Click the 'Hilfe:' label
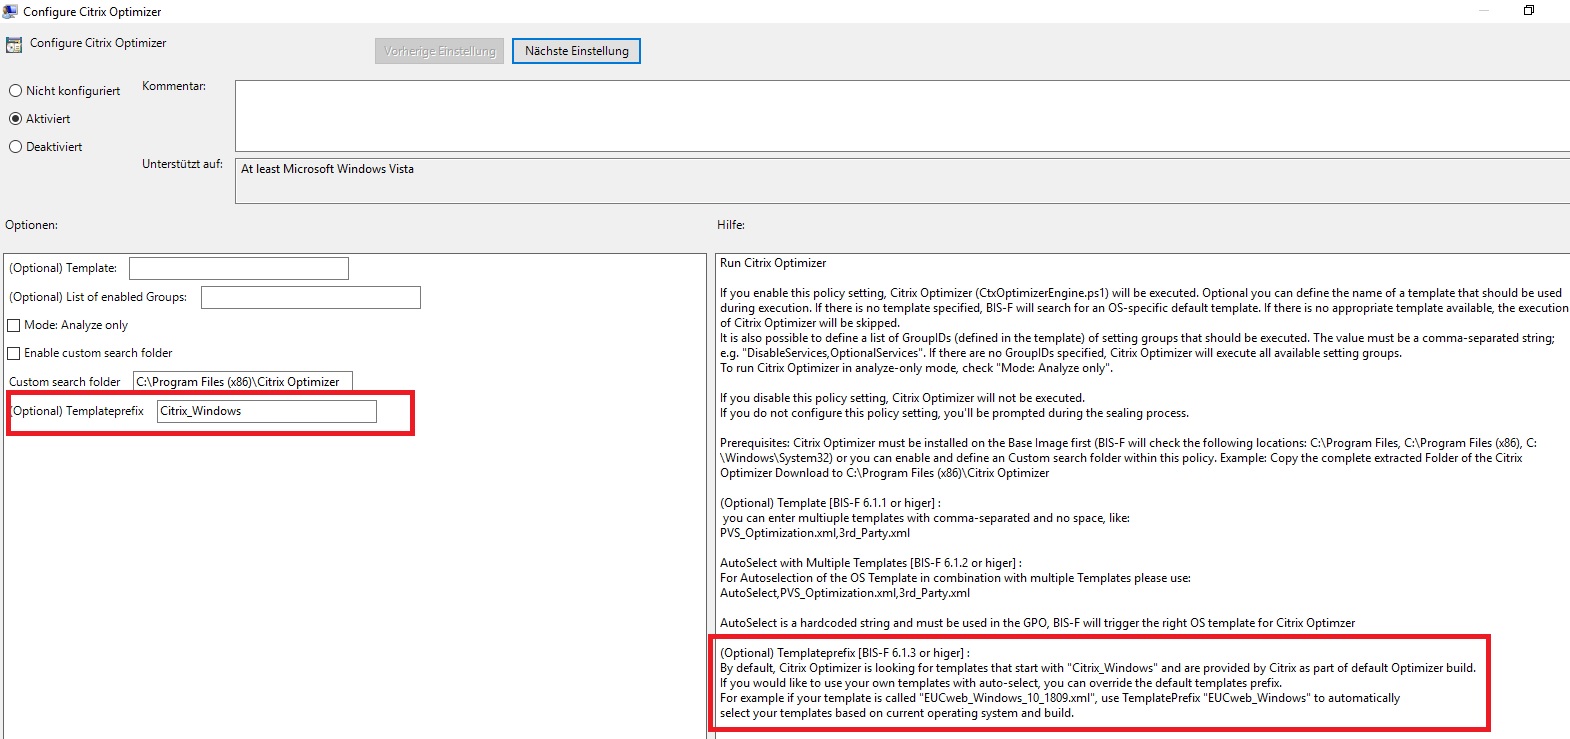This screenshot has width=1570, height=739. [x=731, y=225]
